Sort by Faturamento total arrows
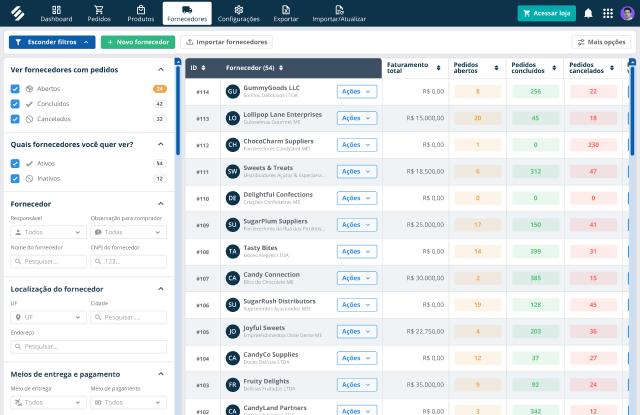The image size is (640, 415). click(438, 68)
